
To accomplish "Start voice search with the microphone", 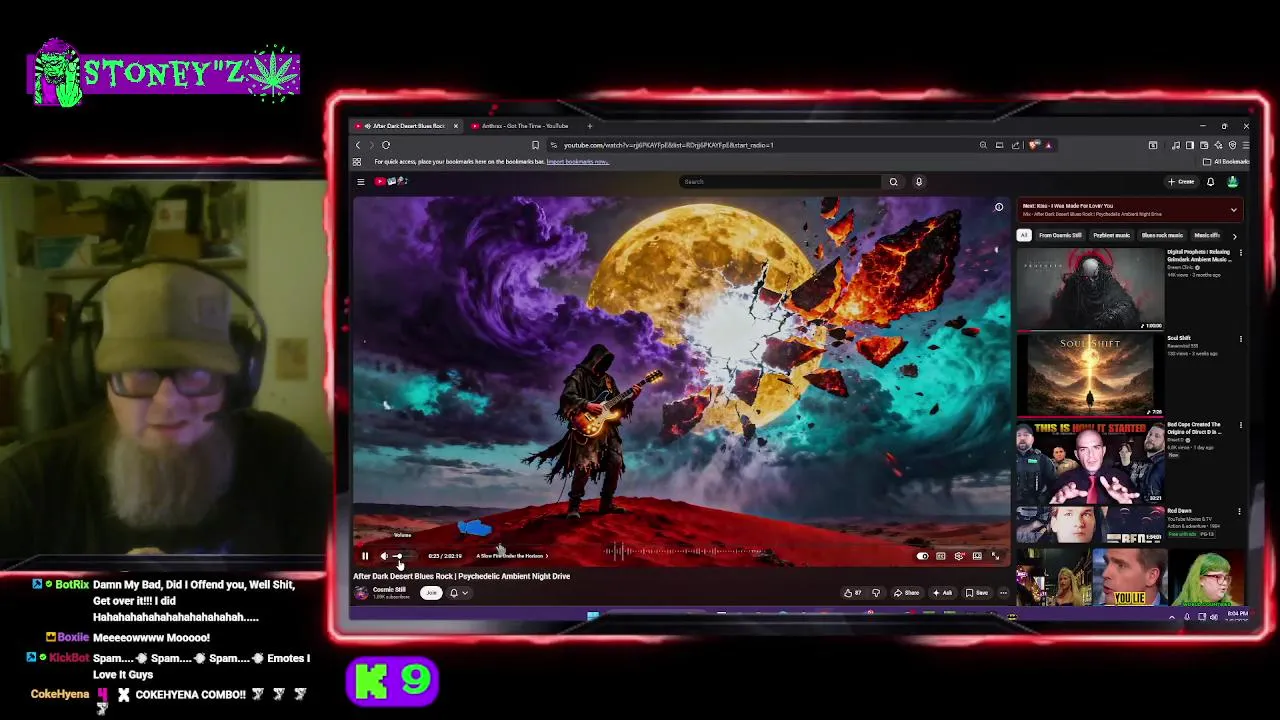I will pos(919,182).
